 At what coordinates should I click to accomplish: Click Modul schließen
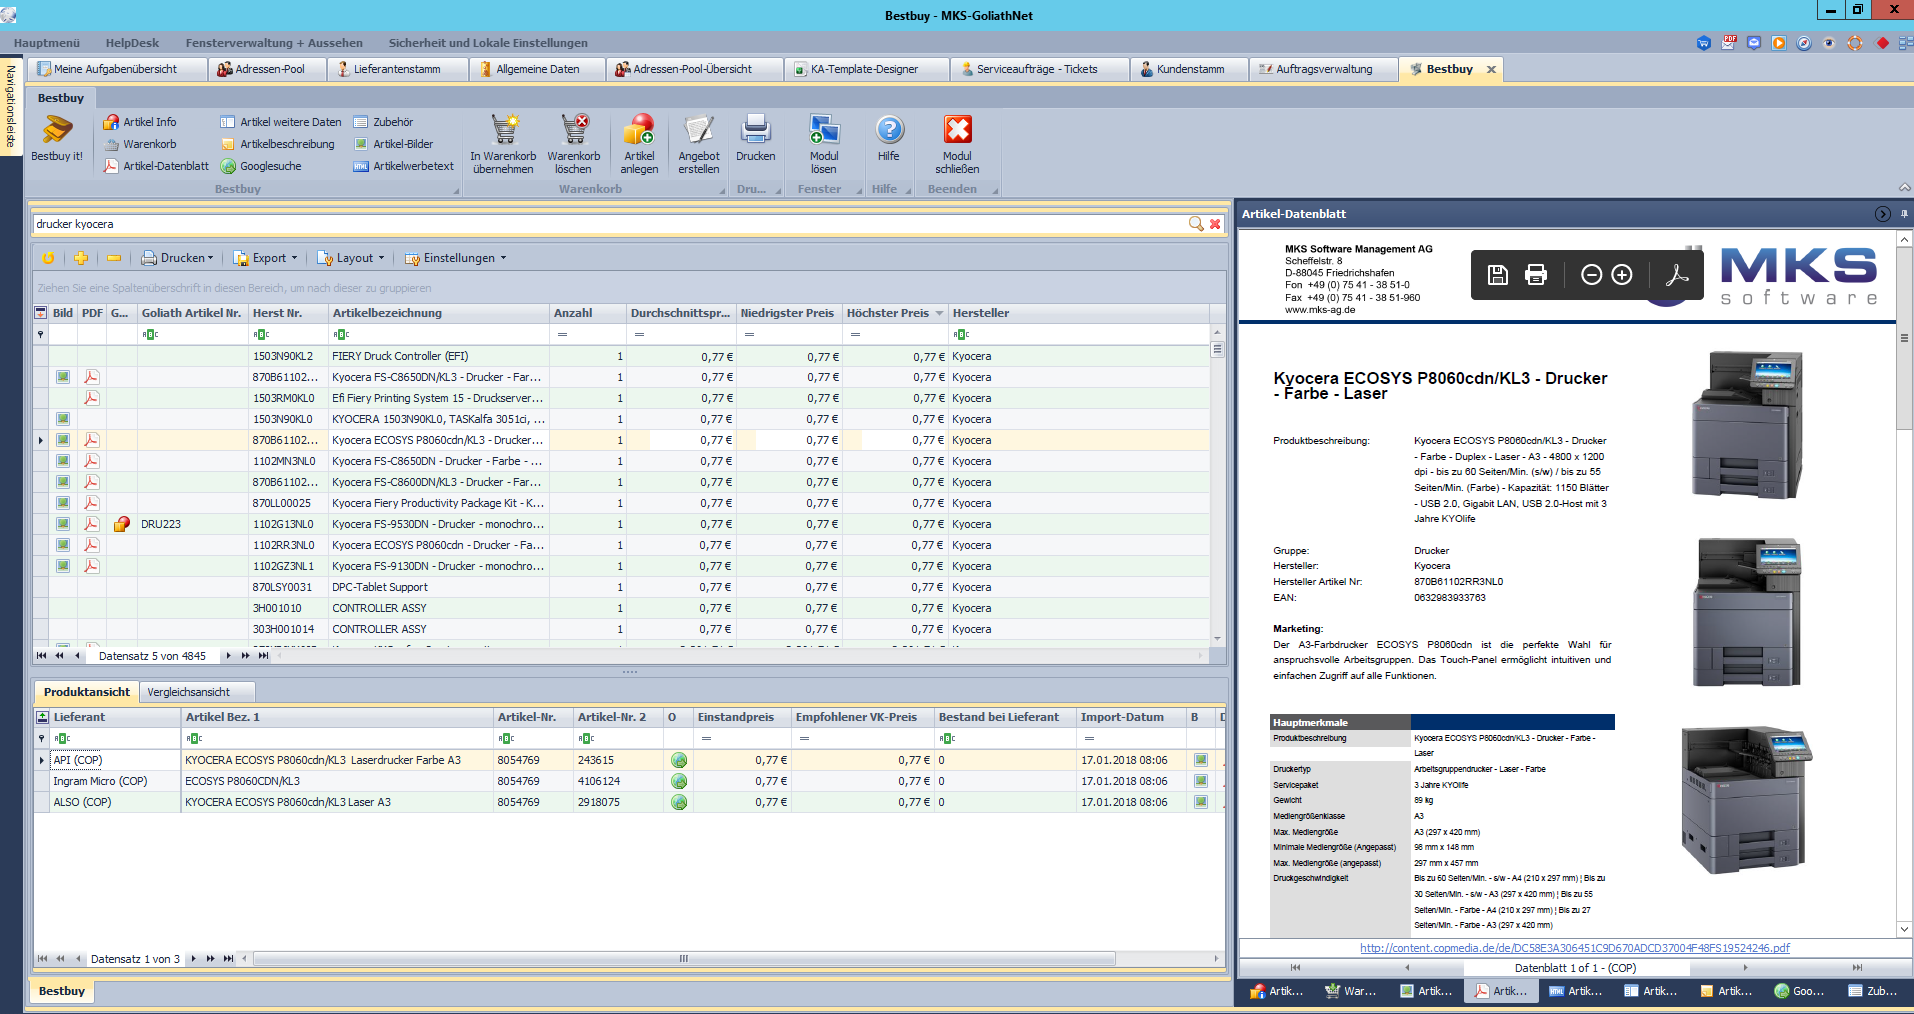tap(957, 144)
